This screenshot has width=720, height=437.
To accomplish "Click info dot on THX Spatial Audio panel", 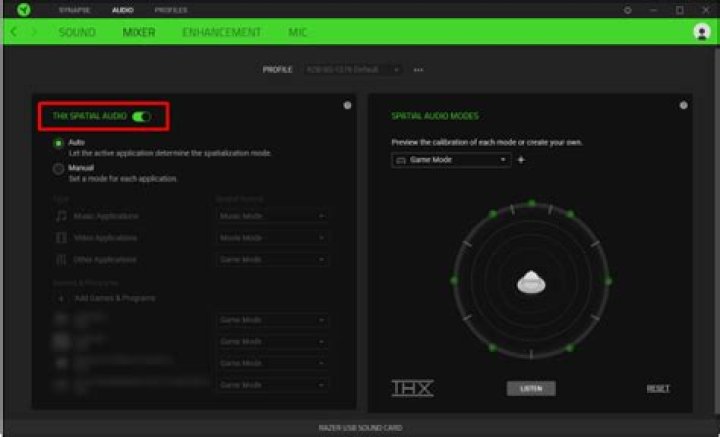I will [346, 105].
